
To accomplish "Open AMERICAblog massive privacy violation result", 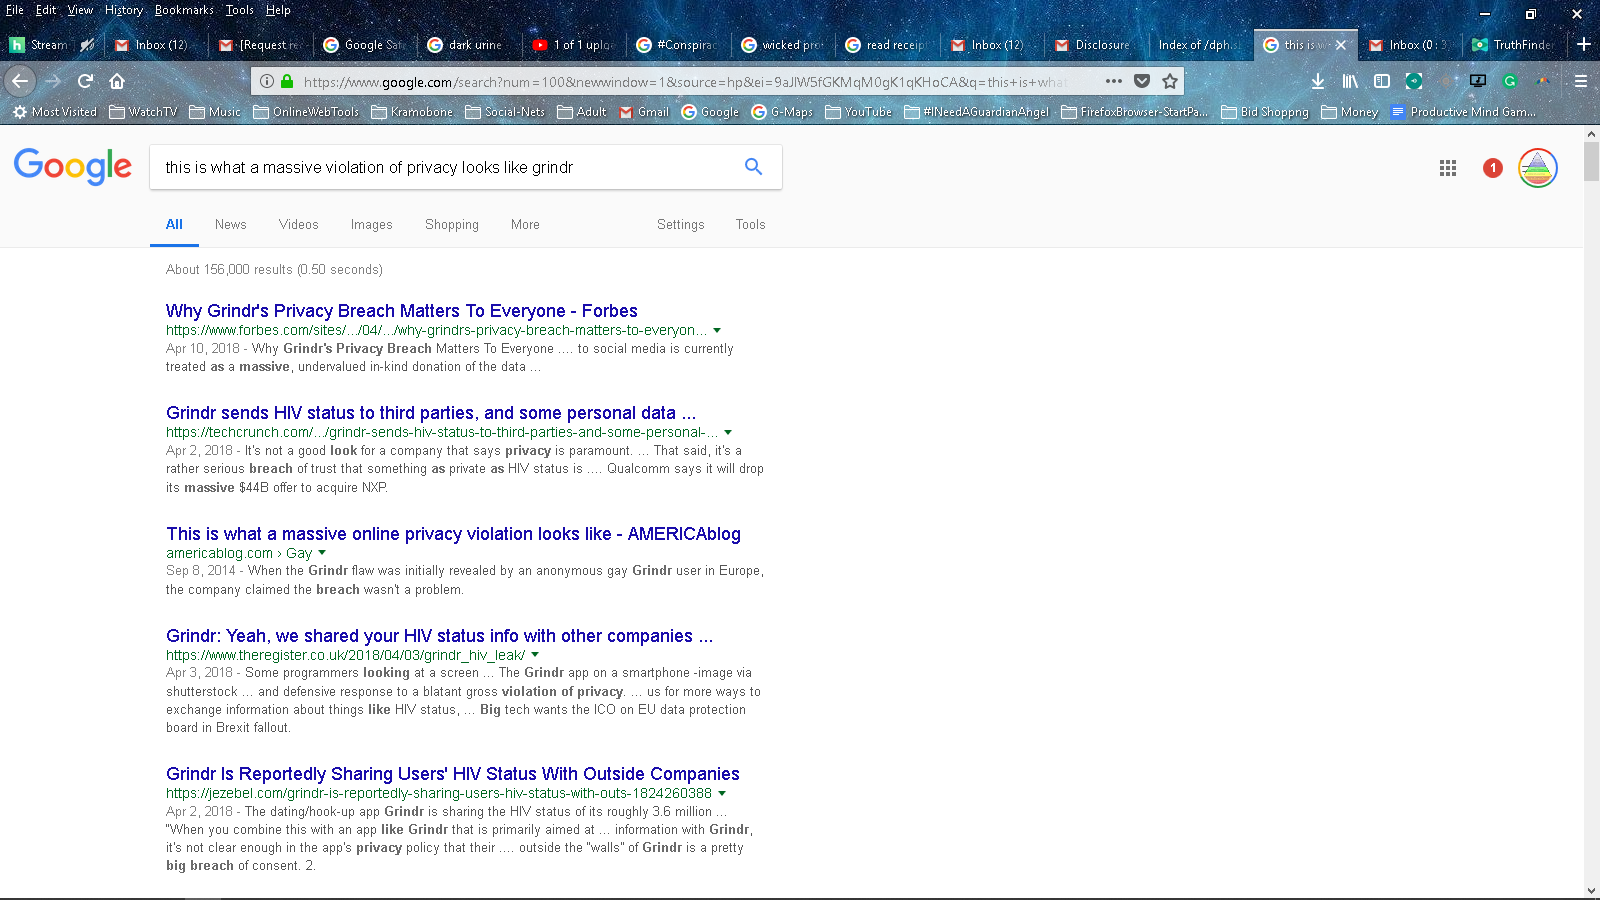I will [x=453, y=534].
